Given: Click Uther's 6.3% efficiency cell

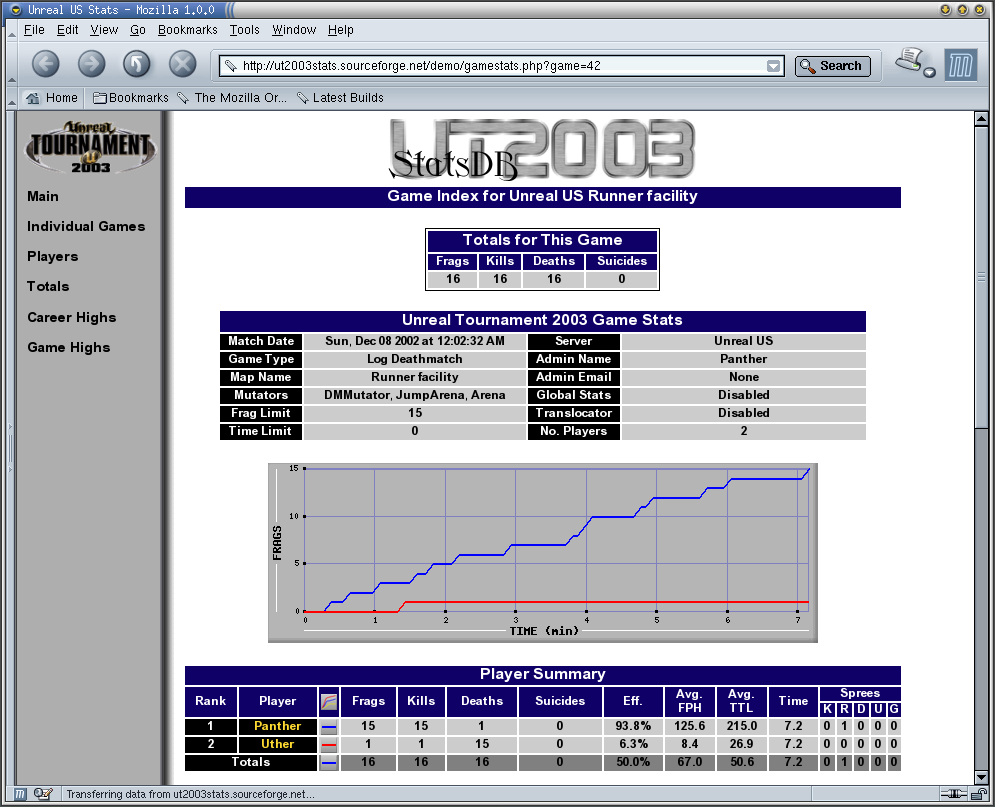Looking at the screenshot, I should pyautogui.click(x=633, y=744).
